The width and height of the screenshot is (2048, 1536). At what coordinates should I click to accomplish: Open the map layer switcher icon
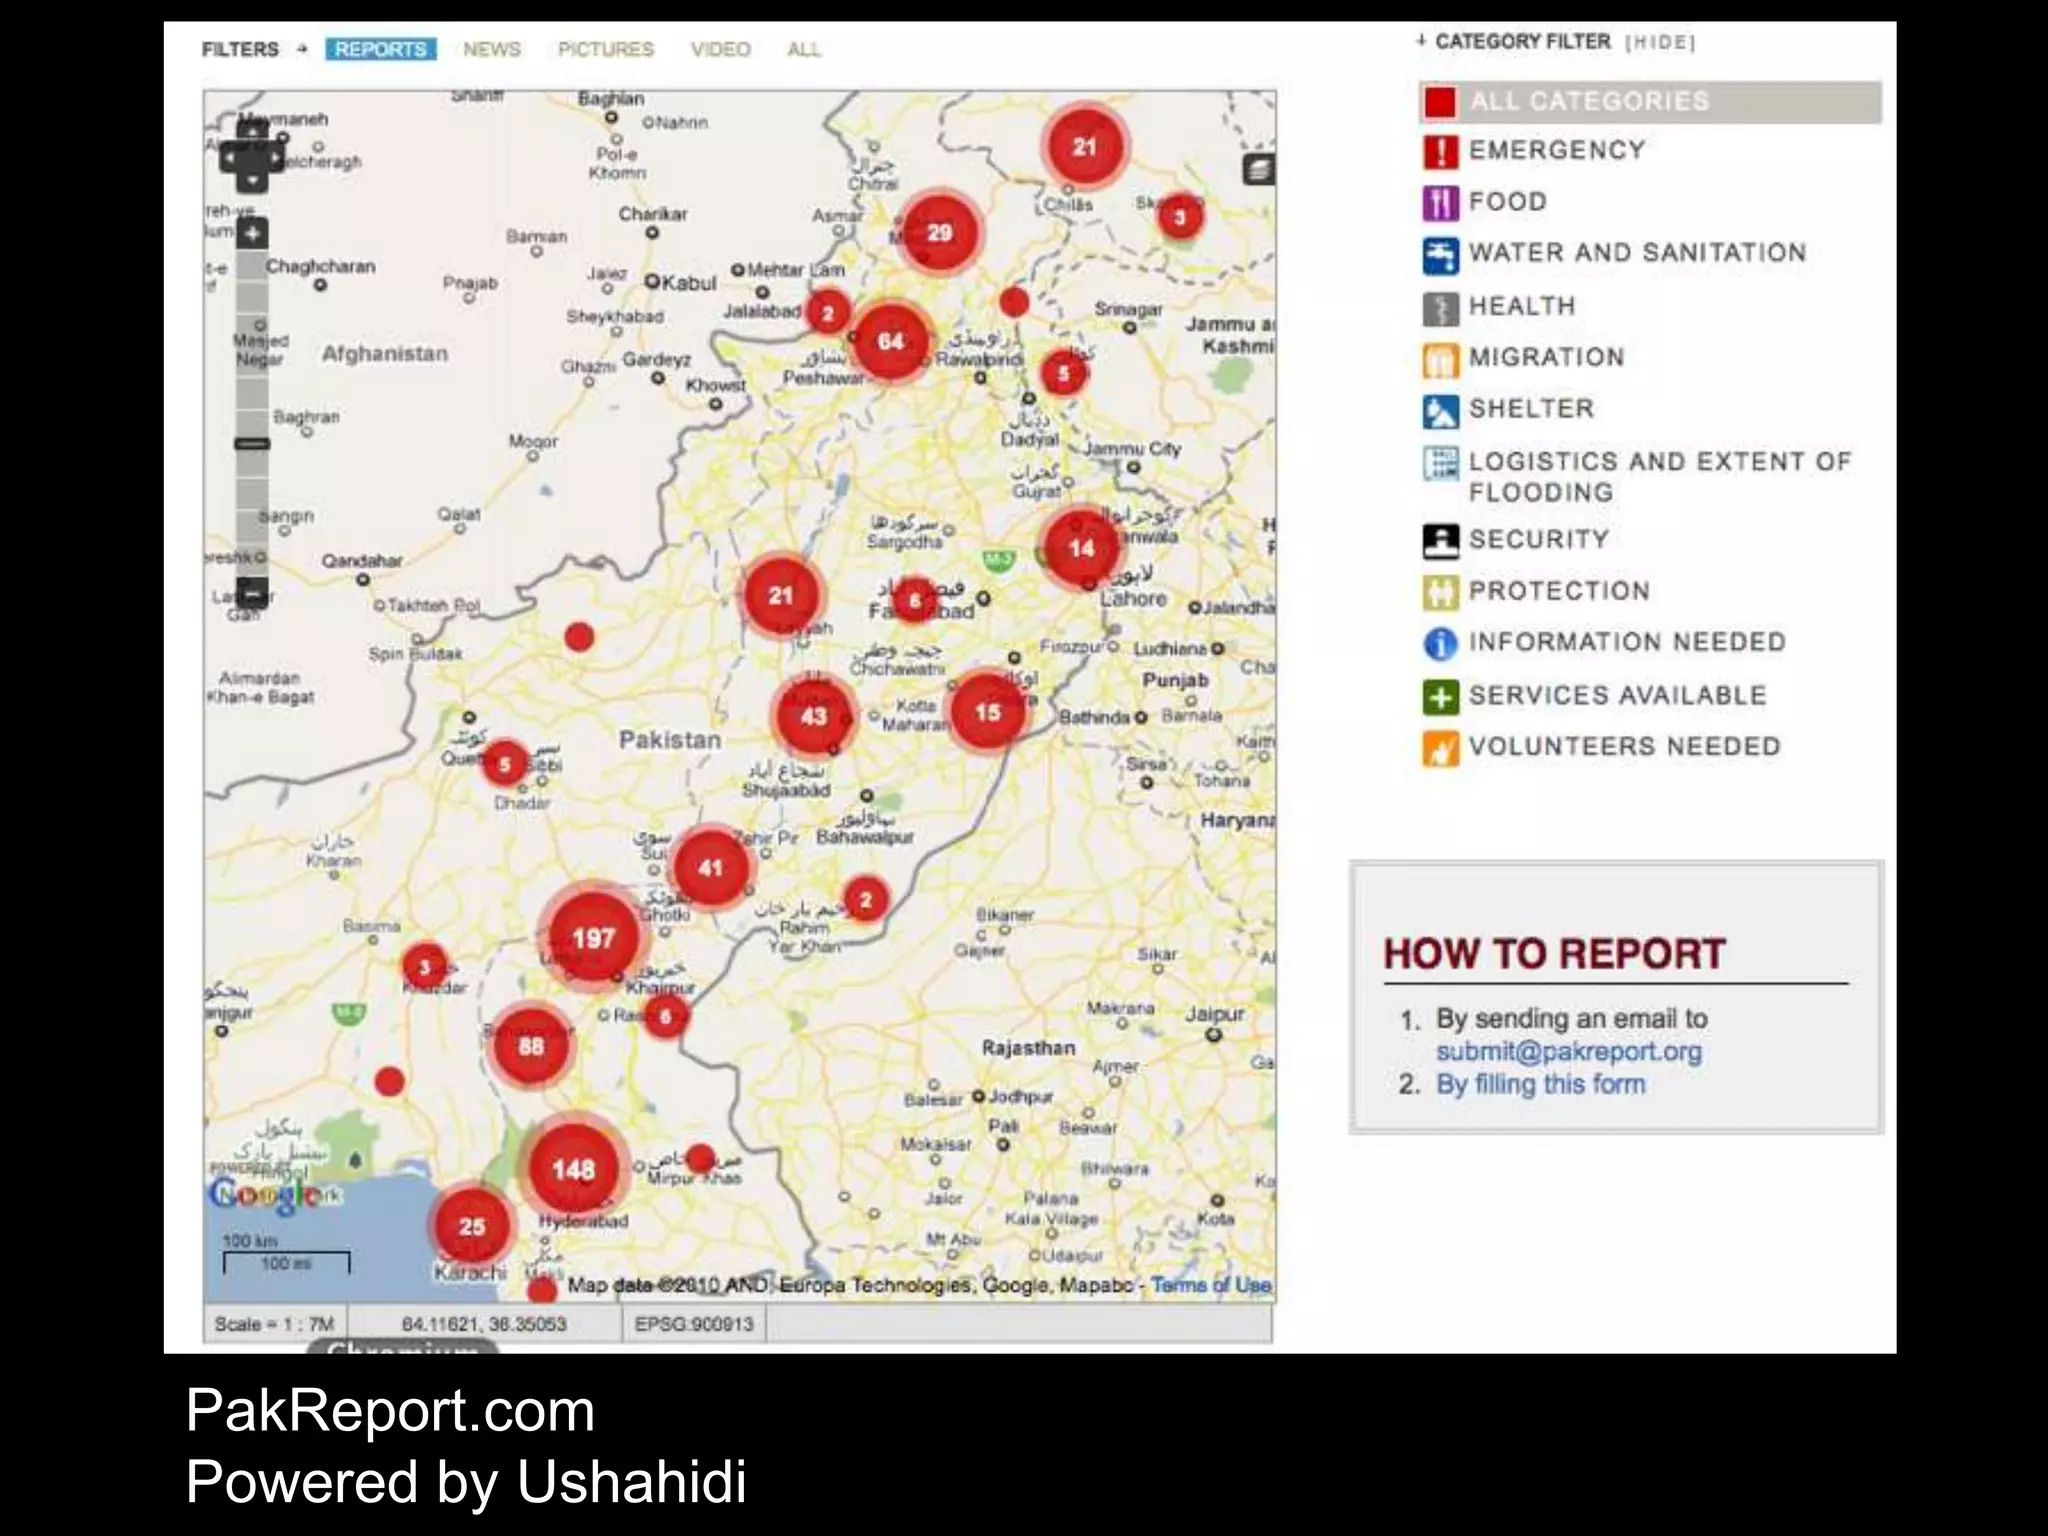point(1259,170)
